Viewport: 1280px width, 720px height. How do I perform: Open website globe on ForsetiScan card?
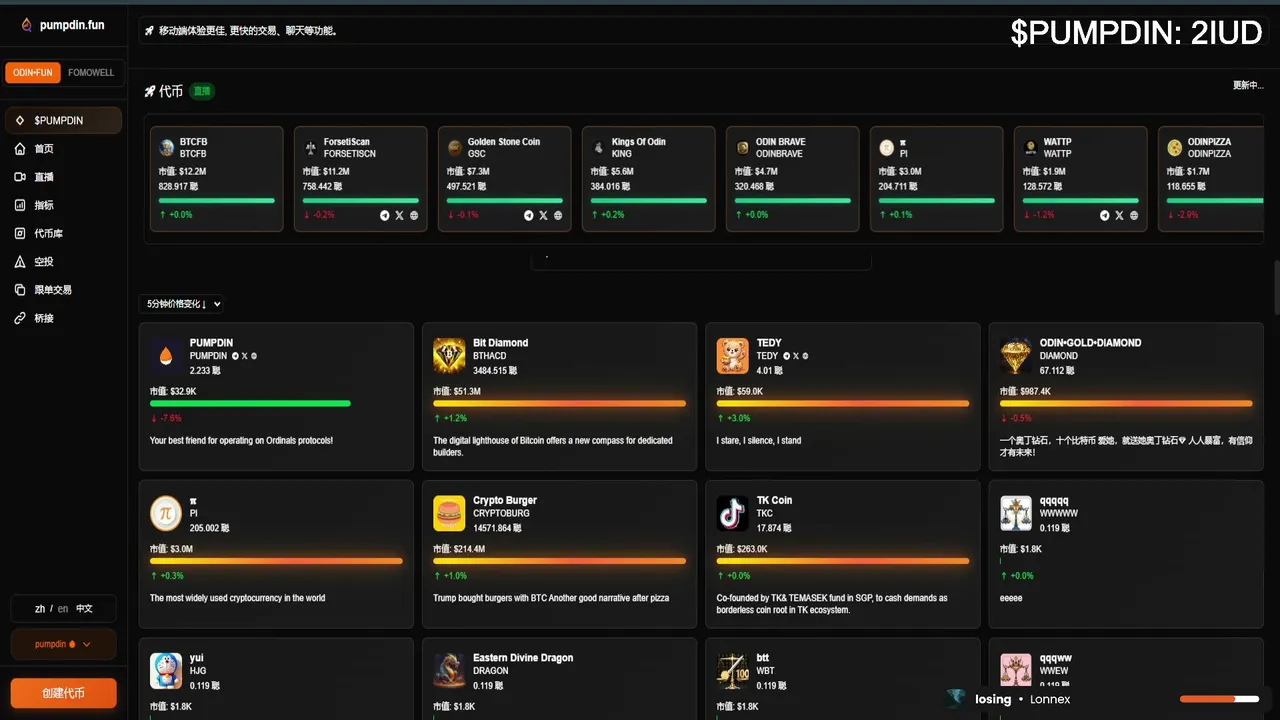(x=414, y=215)
